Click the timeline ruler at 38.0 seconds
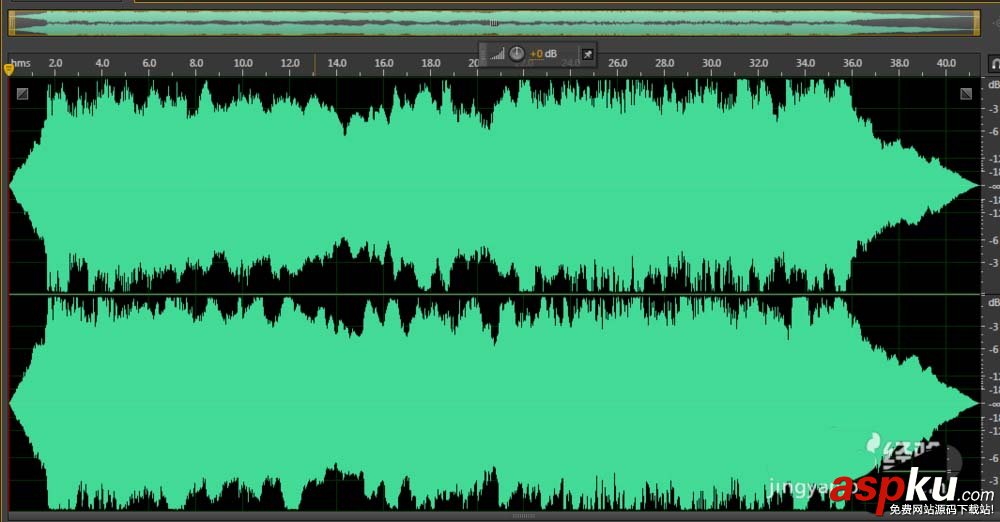Viewport: 1000px width, 522px height. 899,63
